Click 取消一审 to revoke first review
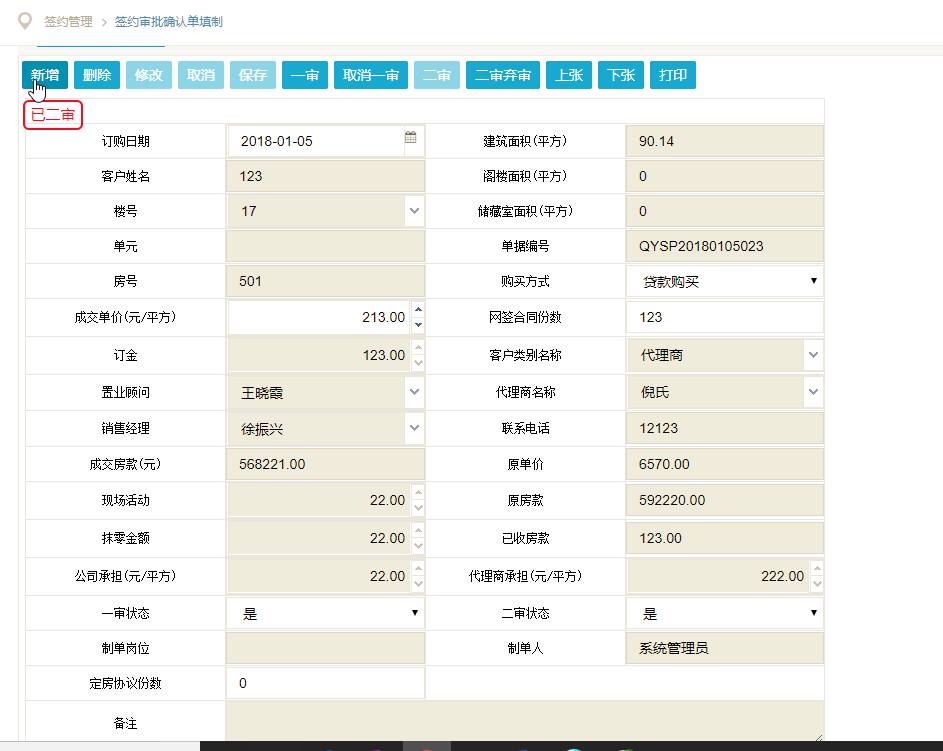This screenshot has height=751, width=943. pyautogui.click(x=371, y=75)
